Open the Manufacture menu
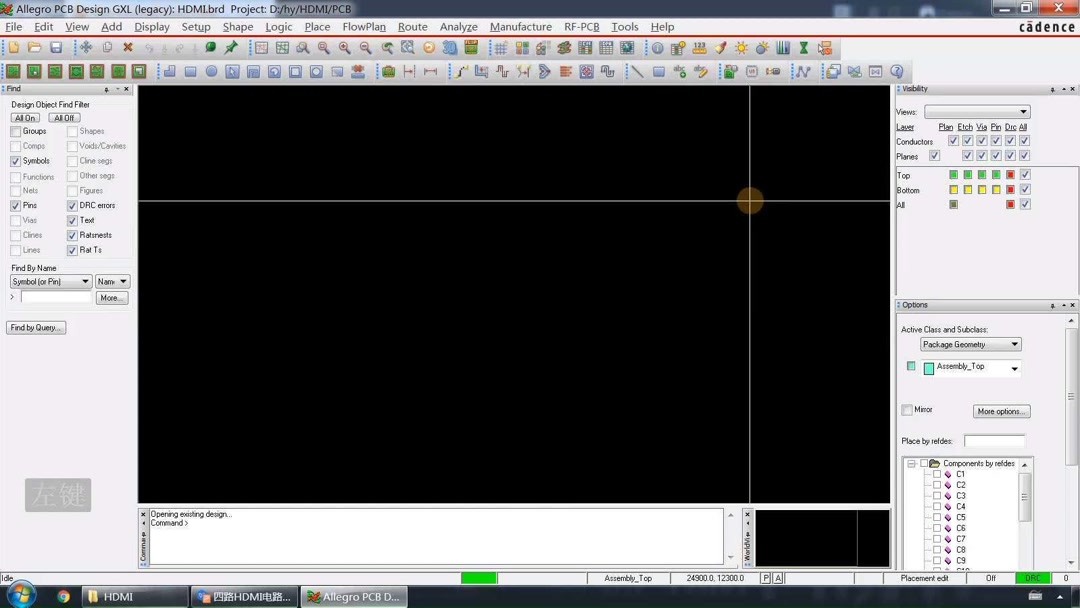The width and height of the screenshot is (1080, 608). [521, 27]
